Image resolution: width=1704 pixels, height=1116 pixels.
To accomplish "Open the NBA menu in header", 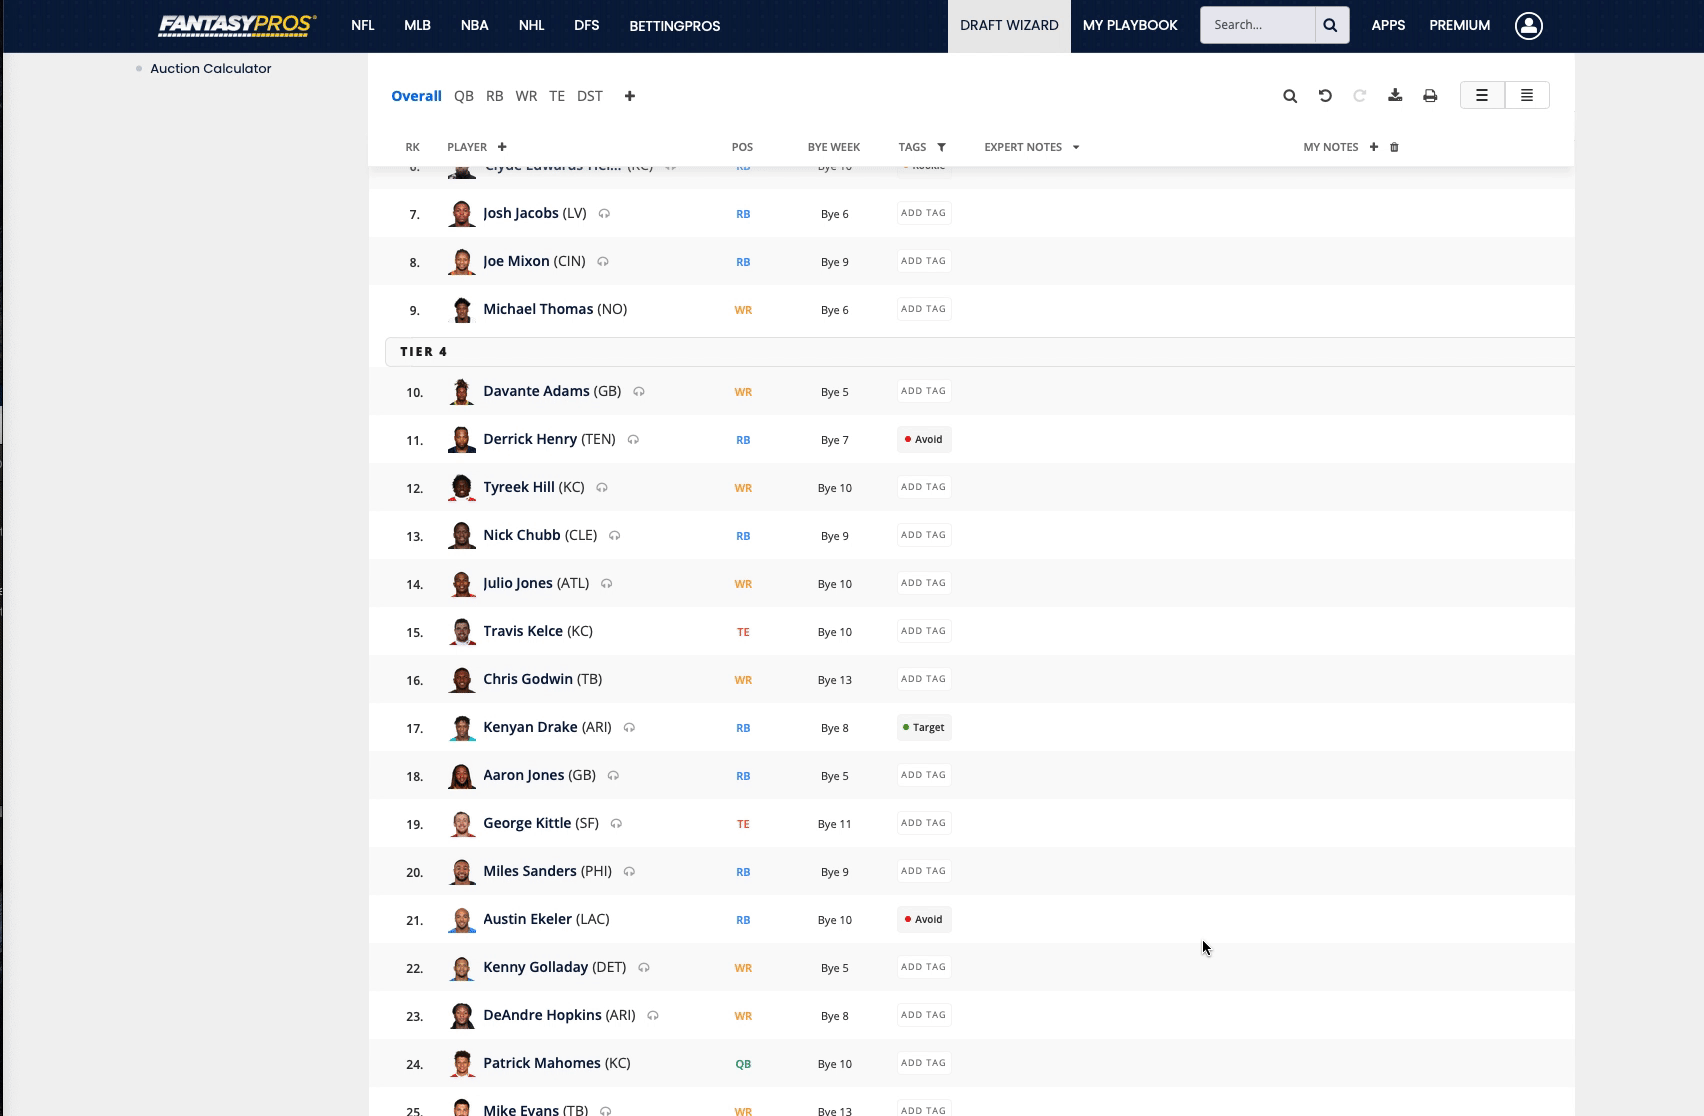I will click(475, 25).
